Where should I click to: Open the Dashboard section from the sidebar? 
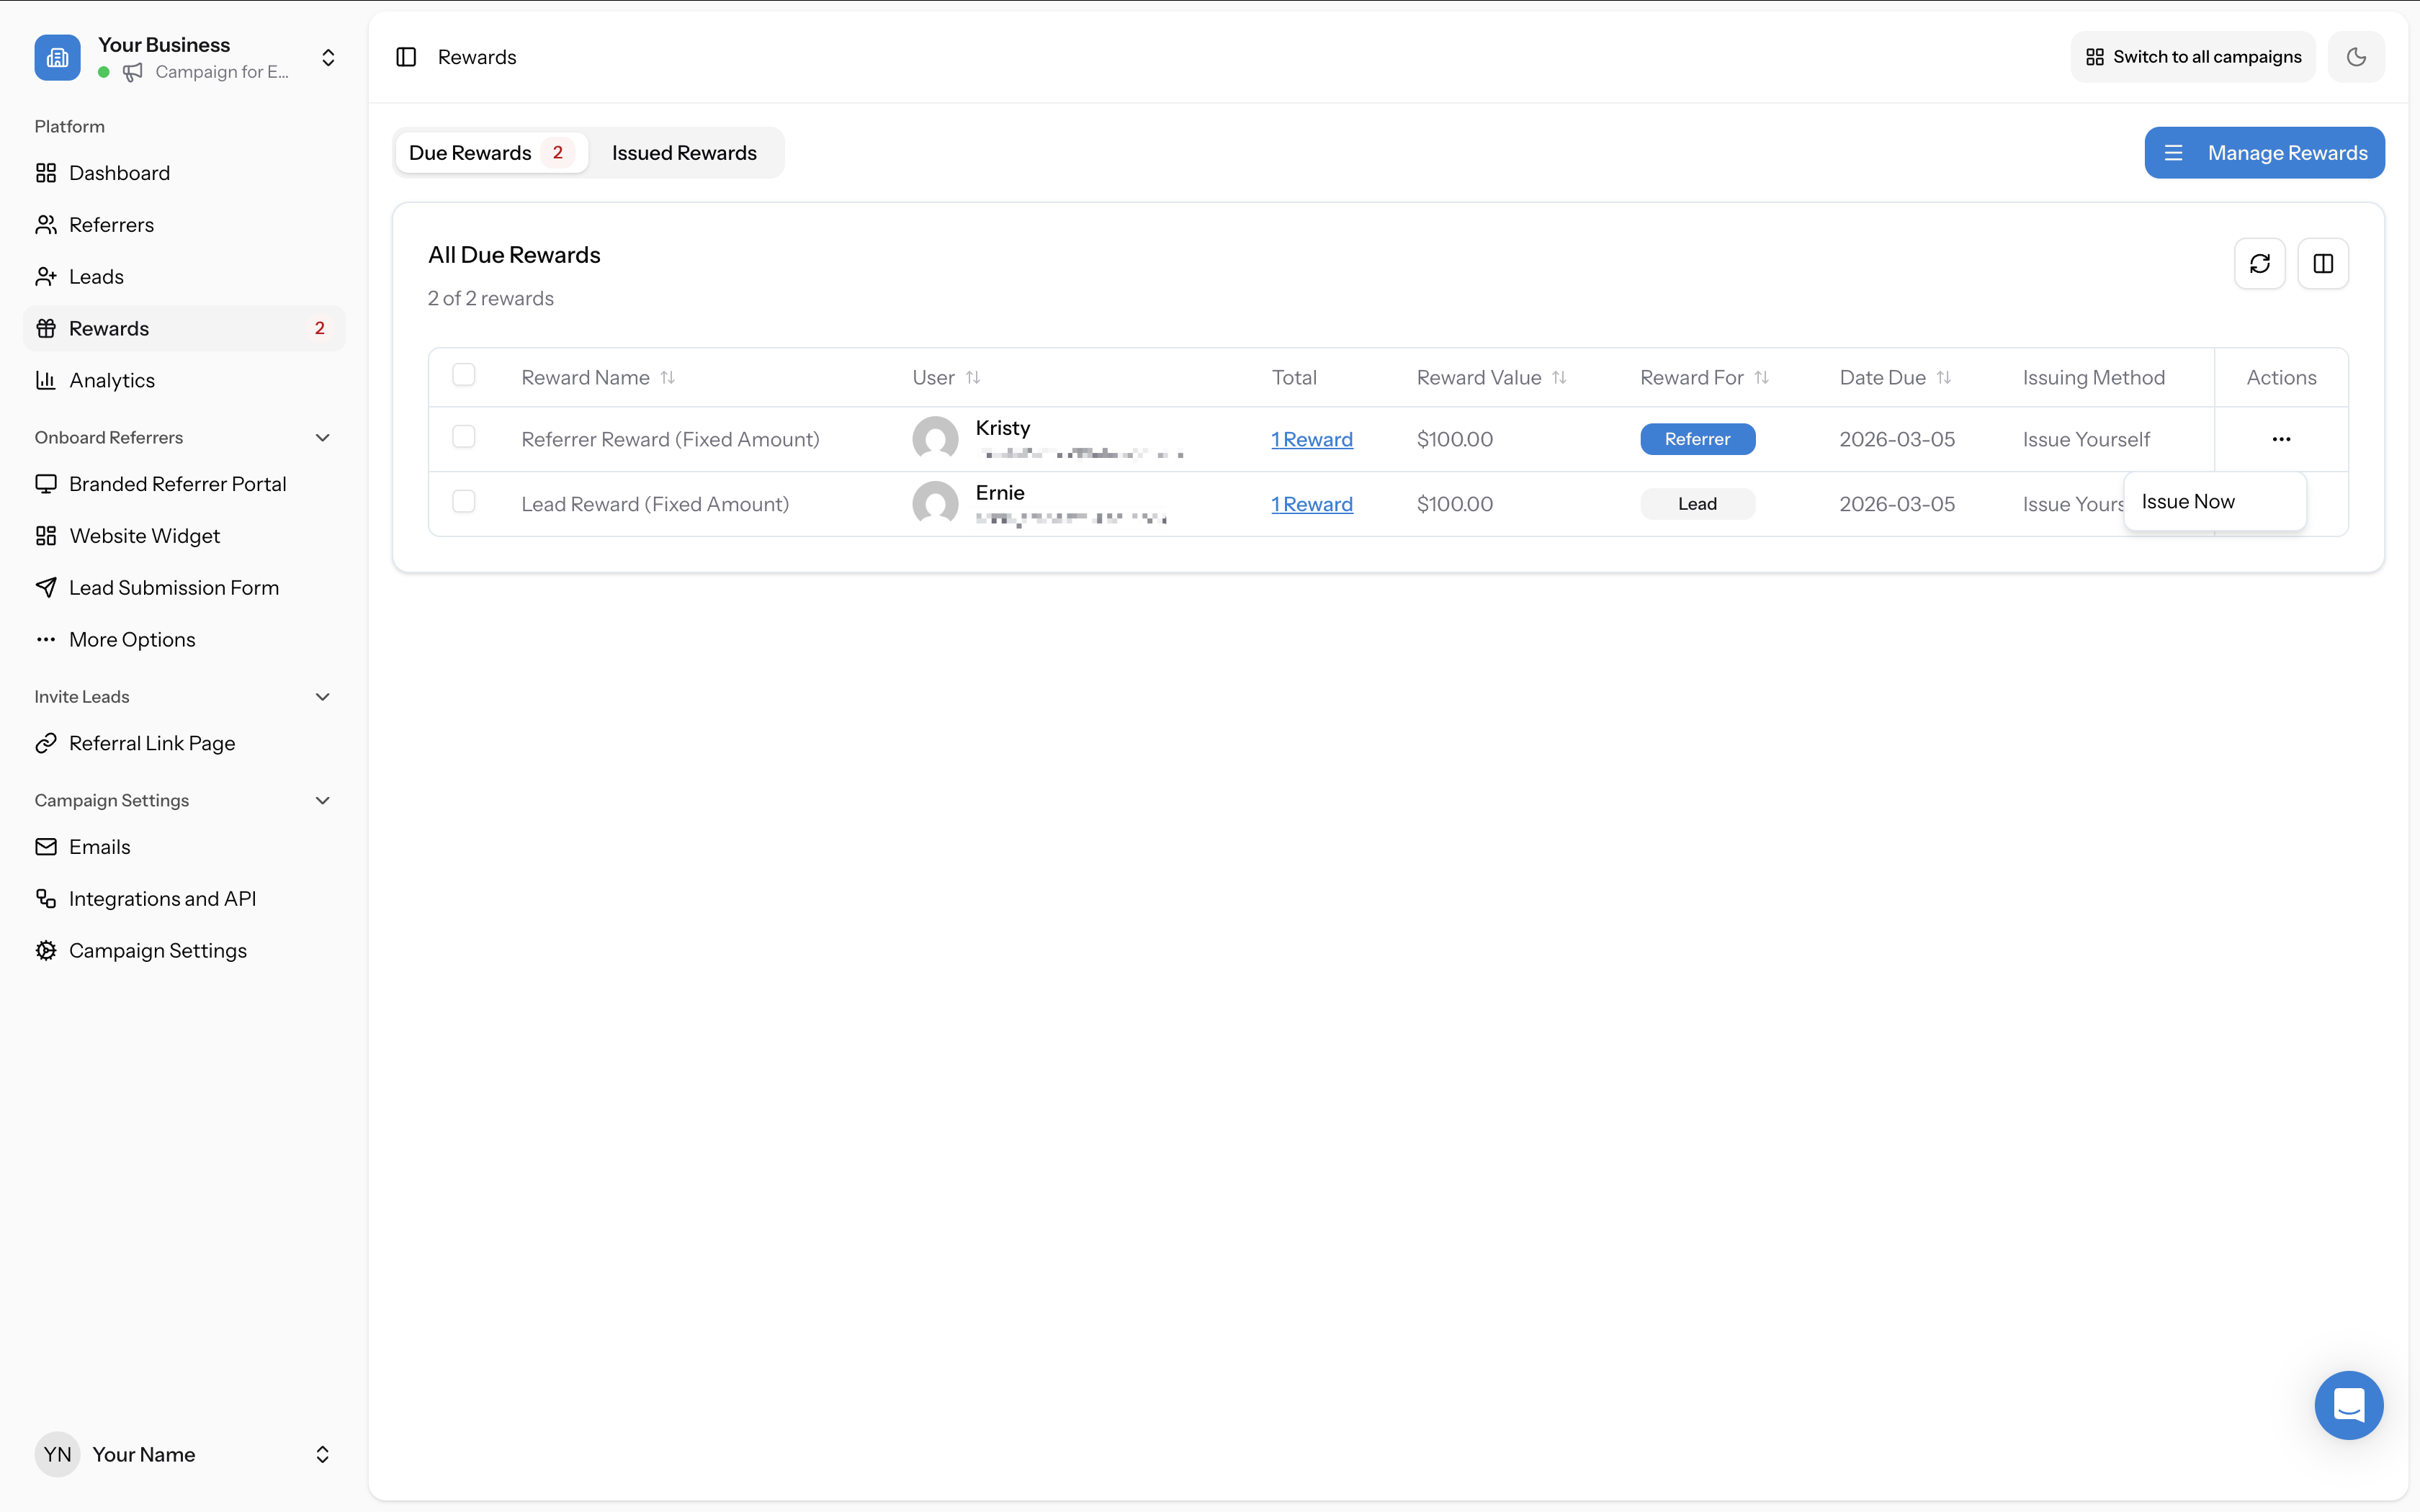pyautogui.click(x=120, y=172)
